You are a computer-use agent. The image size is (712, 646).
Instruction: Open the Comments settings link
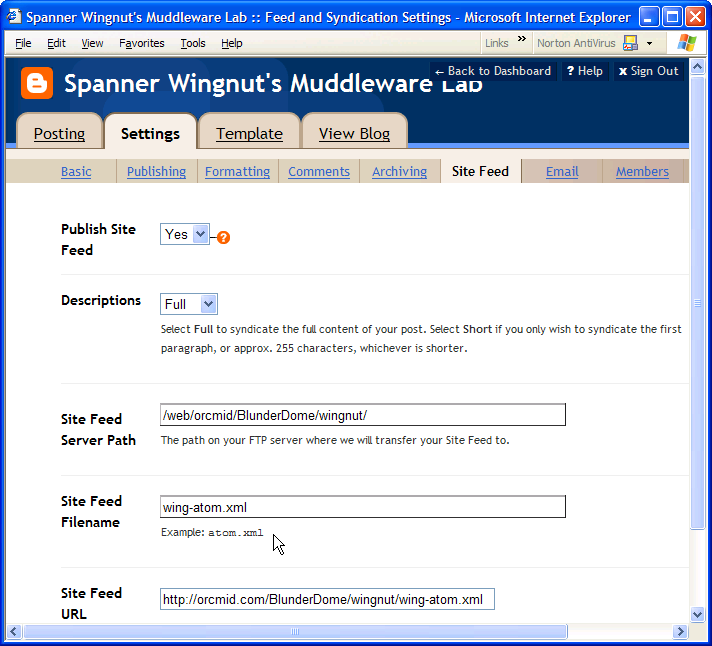click(318, 172)
